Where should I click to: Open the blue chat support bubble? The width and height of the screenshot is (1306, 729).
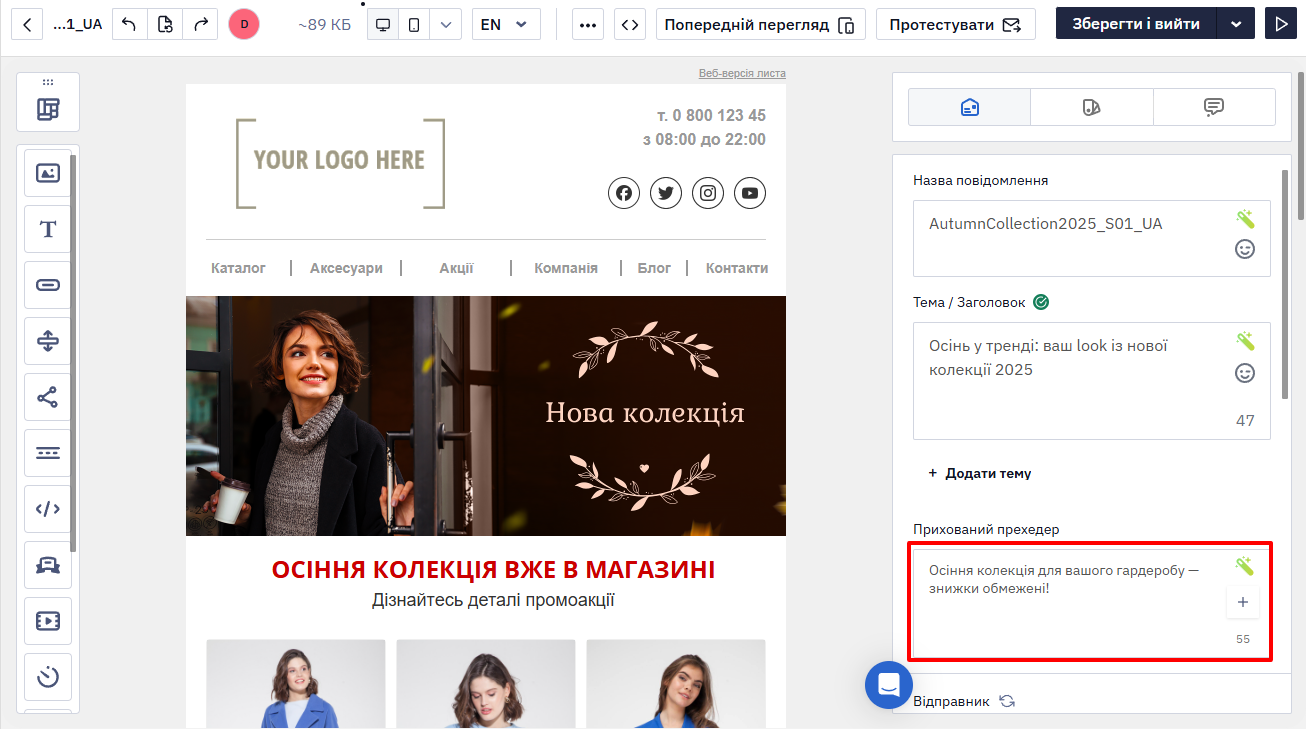tap(889, 685)
